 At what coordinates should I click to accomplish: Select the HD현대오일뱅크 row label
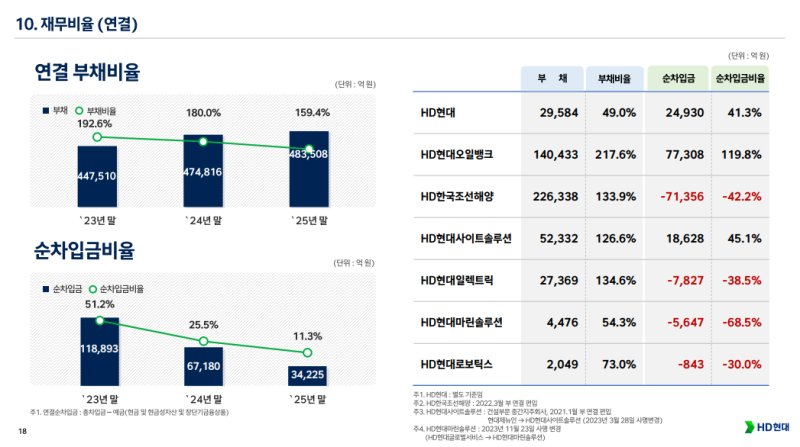coord(457,155)
